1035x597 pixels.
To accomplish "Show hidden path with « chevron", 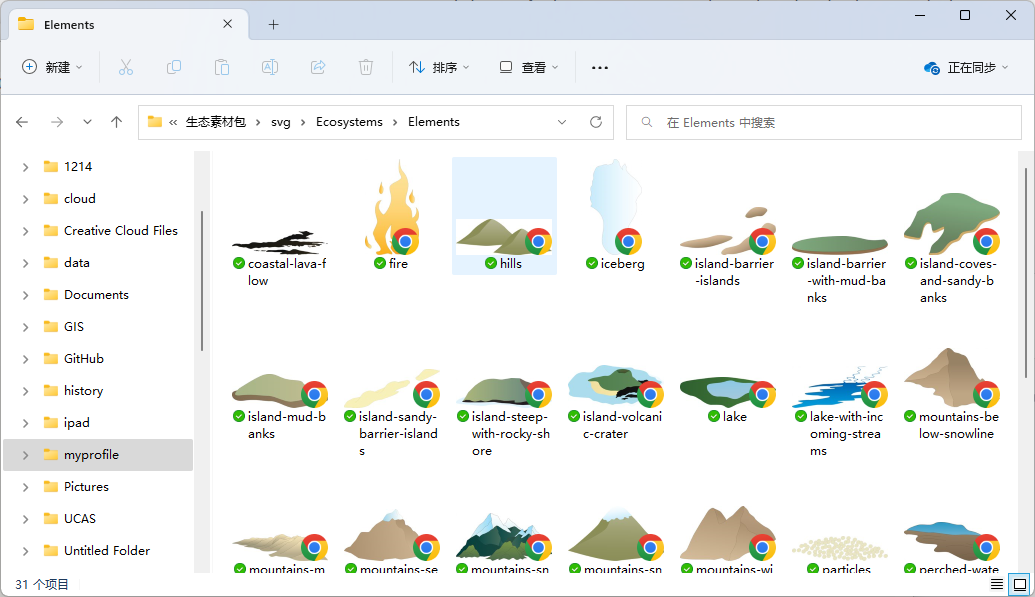I will coord(173,122).
